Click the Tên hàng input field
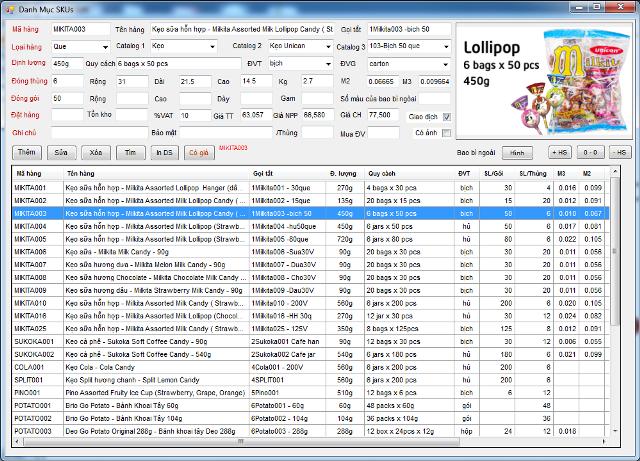The width and height of the screenshot is (640, 461). pyautogui.click(x=242, y=29)
